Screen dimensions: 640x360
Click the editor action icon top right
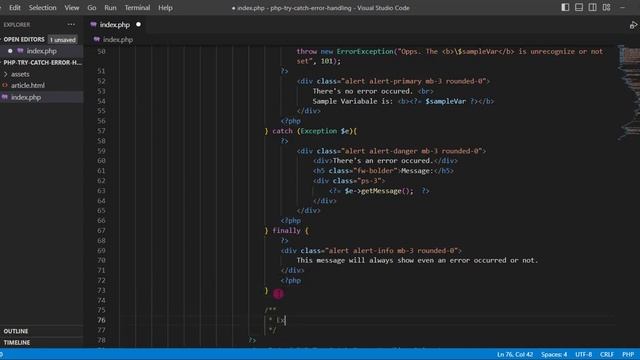pyautogui.click(x=633, y=25)
